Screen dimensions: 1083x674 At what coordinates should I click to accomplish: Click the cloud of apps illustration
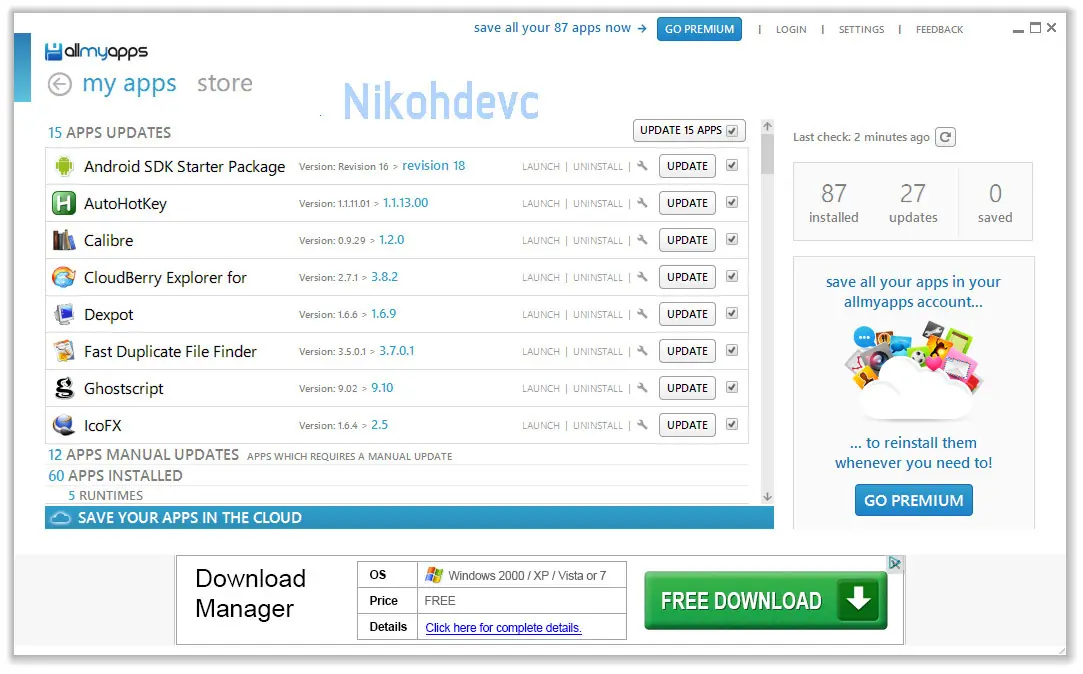point(914,372)
